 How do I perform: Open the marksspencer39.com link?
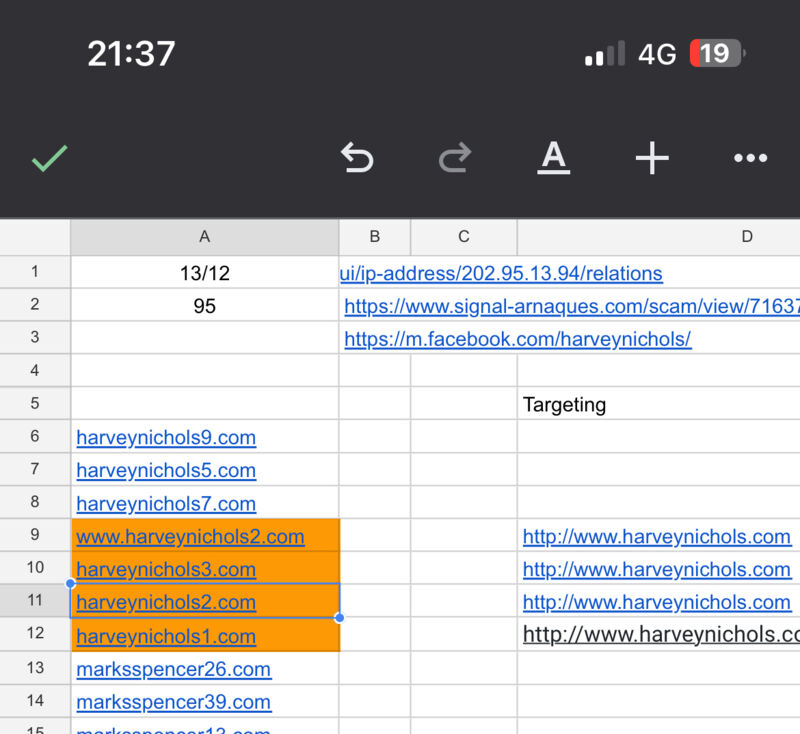click(173, 702)
